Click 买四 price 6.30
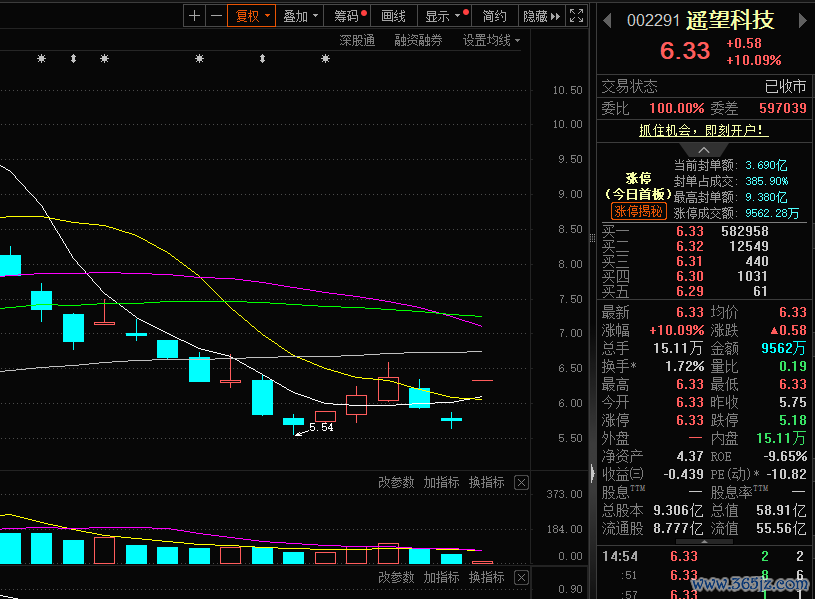Screen dimensions: 815x599 coord(690,276)
